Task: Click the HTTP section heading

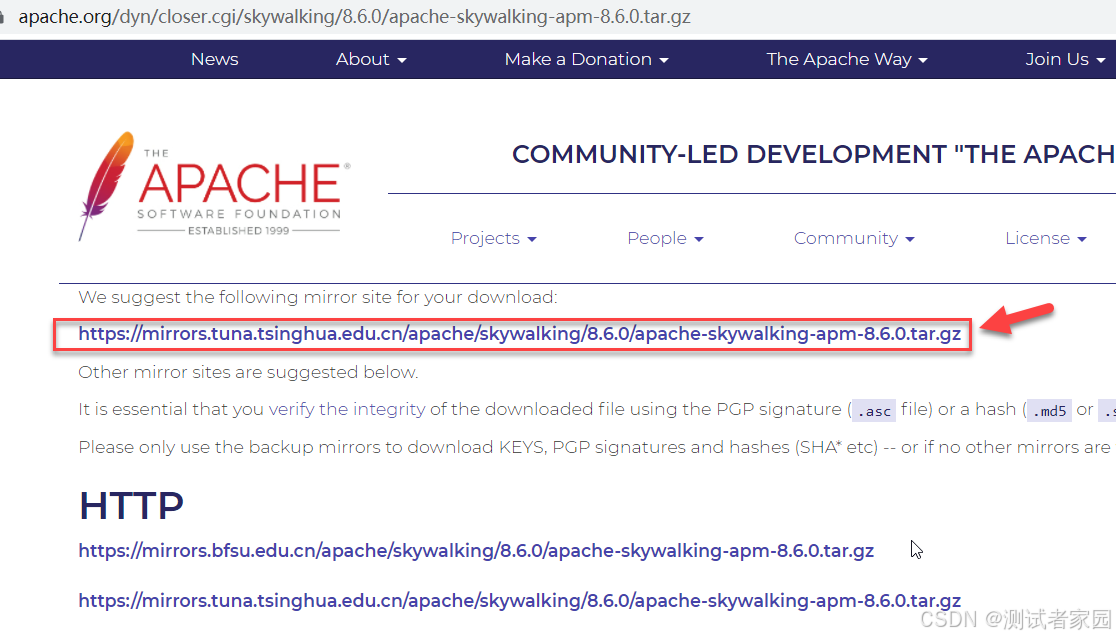Action: coord(131,506)
